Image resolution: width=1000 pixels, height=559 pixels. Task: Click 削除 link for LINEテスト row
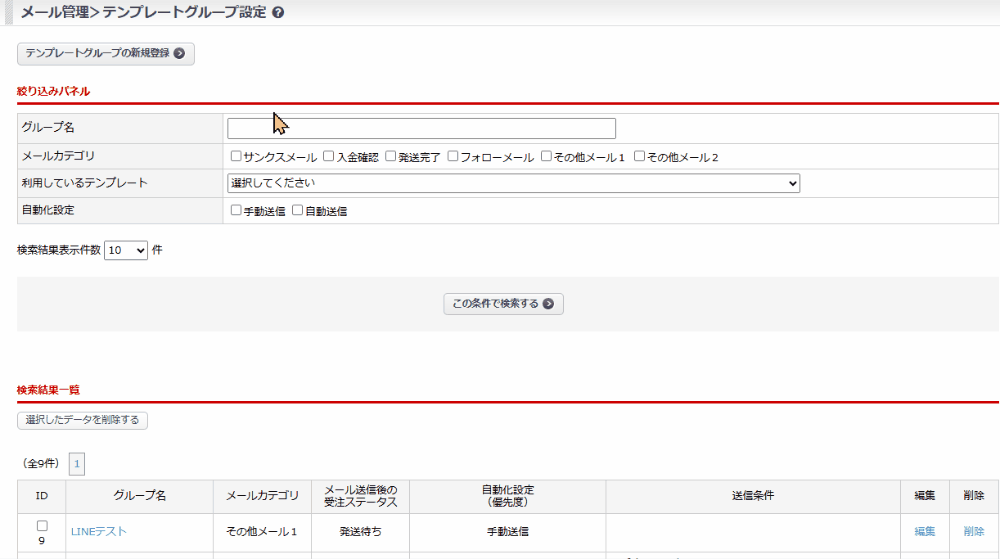click(974, 532)
